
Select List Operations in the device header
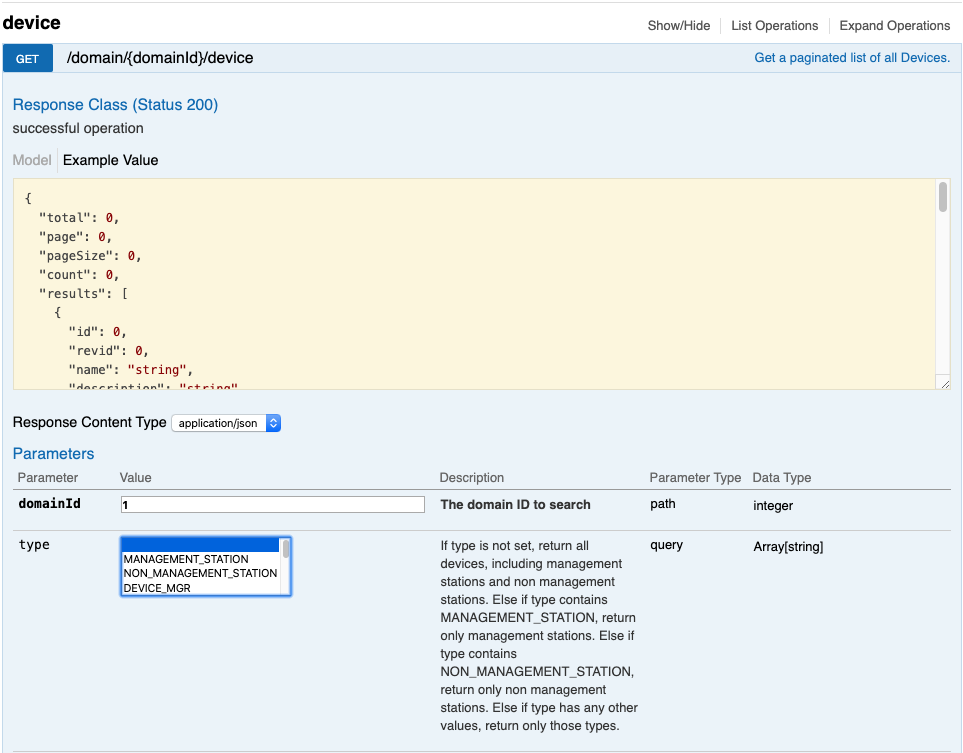coord(774,26)
